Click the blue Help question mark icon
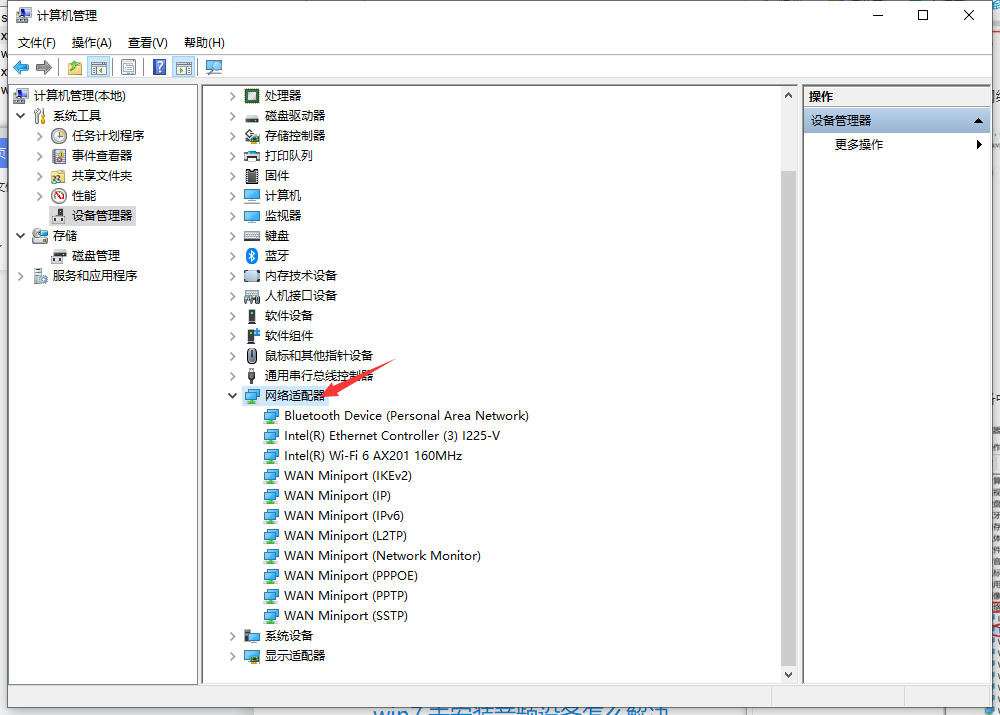Viewport: 1000px width, 715px height. 159,67
